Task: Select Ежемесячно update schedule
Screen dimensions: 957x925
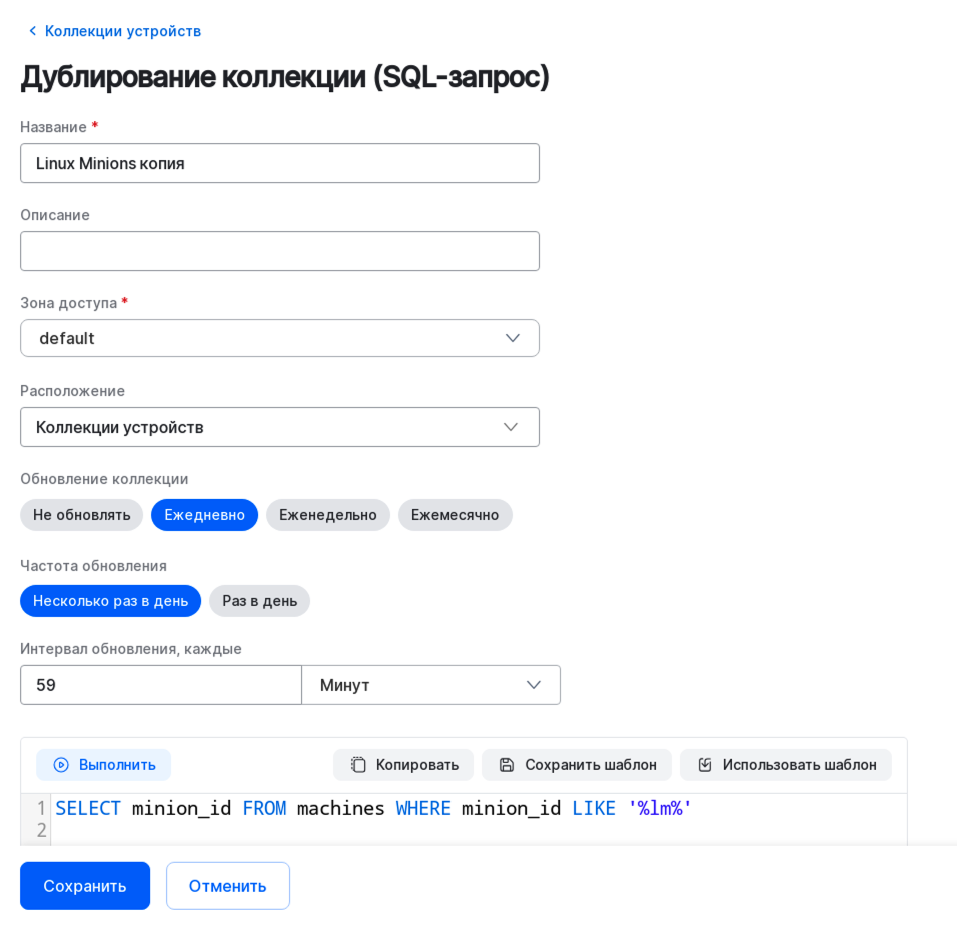Action: coord(455,515)
